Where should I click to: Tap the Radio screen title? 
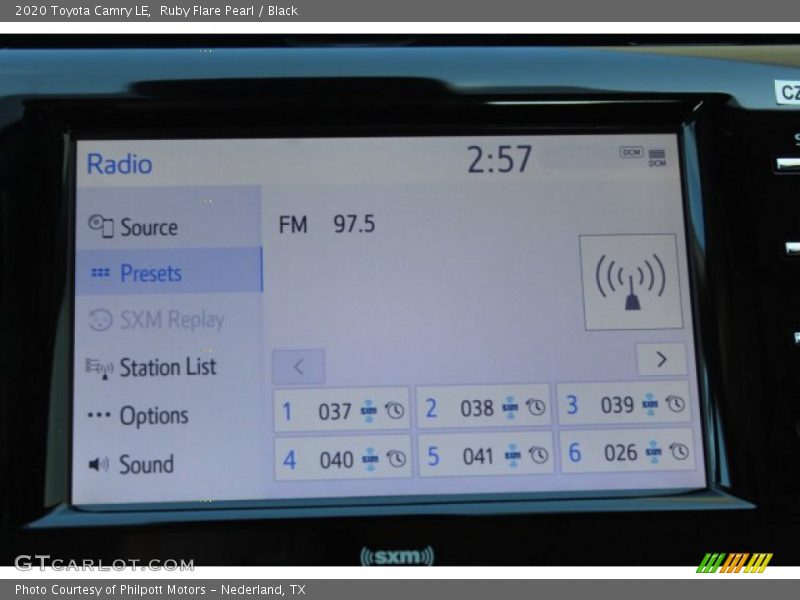pyautogui.click(x=119, y=164)
